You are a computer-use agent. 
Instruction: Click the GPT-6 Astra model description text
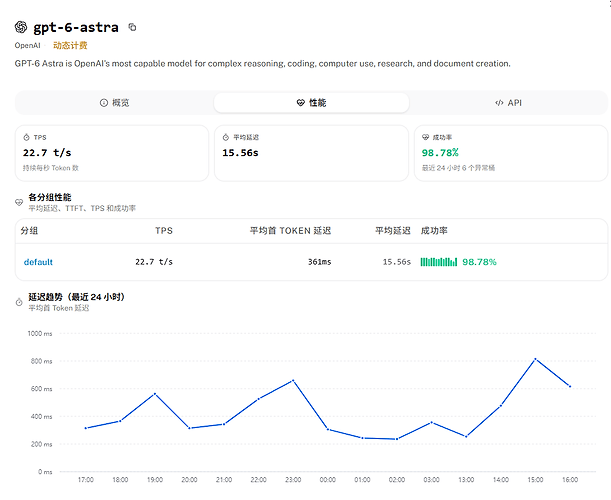coord(263,64)
